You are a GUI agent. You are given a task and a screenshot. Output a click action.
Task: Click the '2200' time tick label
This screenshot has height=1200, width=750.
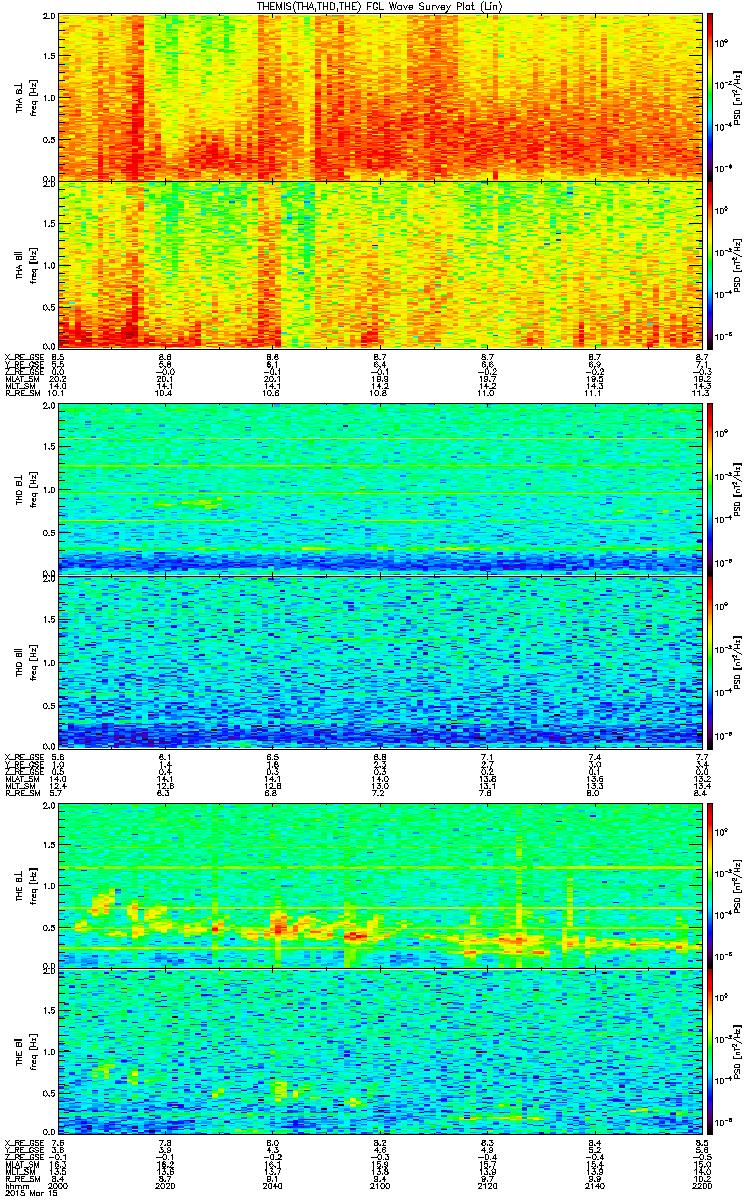coord(700,1185)
